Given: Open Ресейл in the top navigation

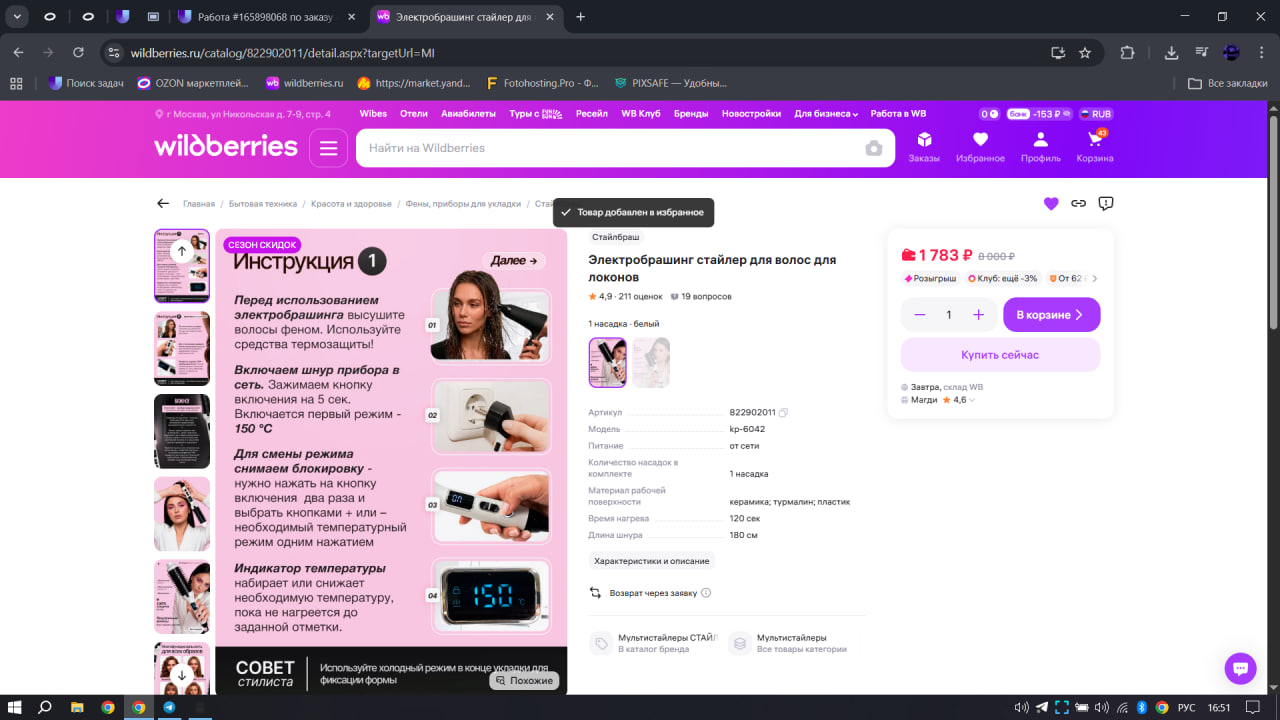Looking at the screenshot, I should tap(592, 114).
